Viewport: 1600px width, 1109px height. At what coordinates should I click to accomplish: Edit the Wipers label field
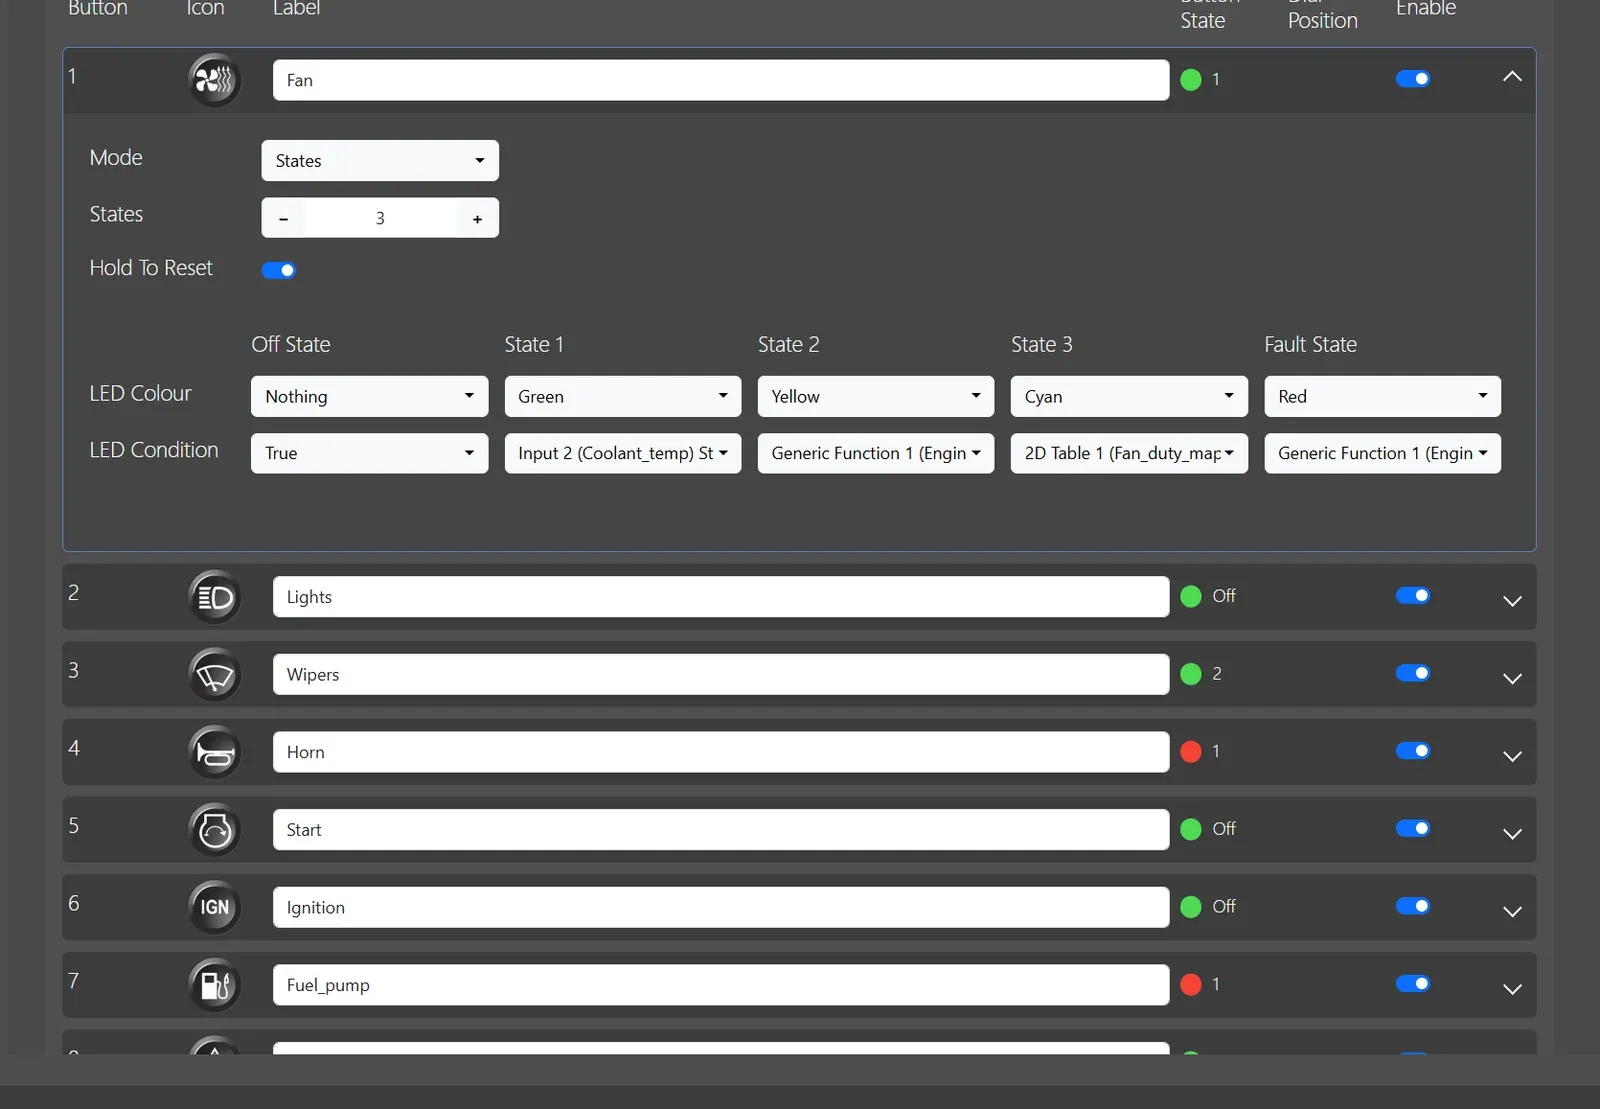(x=721, y=675)
